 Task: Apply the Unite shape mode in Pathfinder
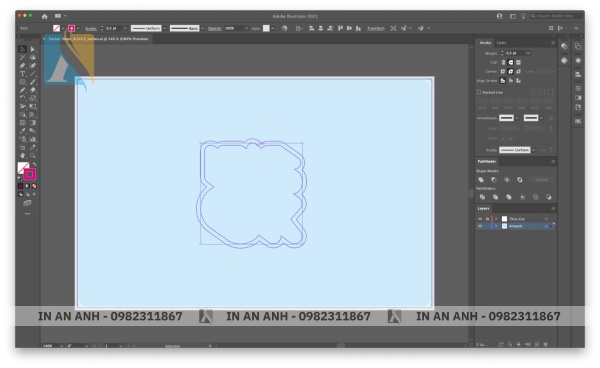(x=481, y=179)
